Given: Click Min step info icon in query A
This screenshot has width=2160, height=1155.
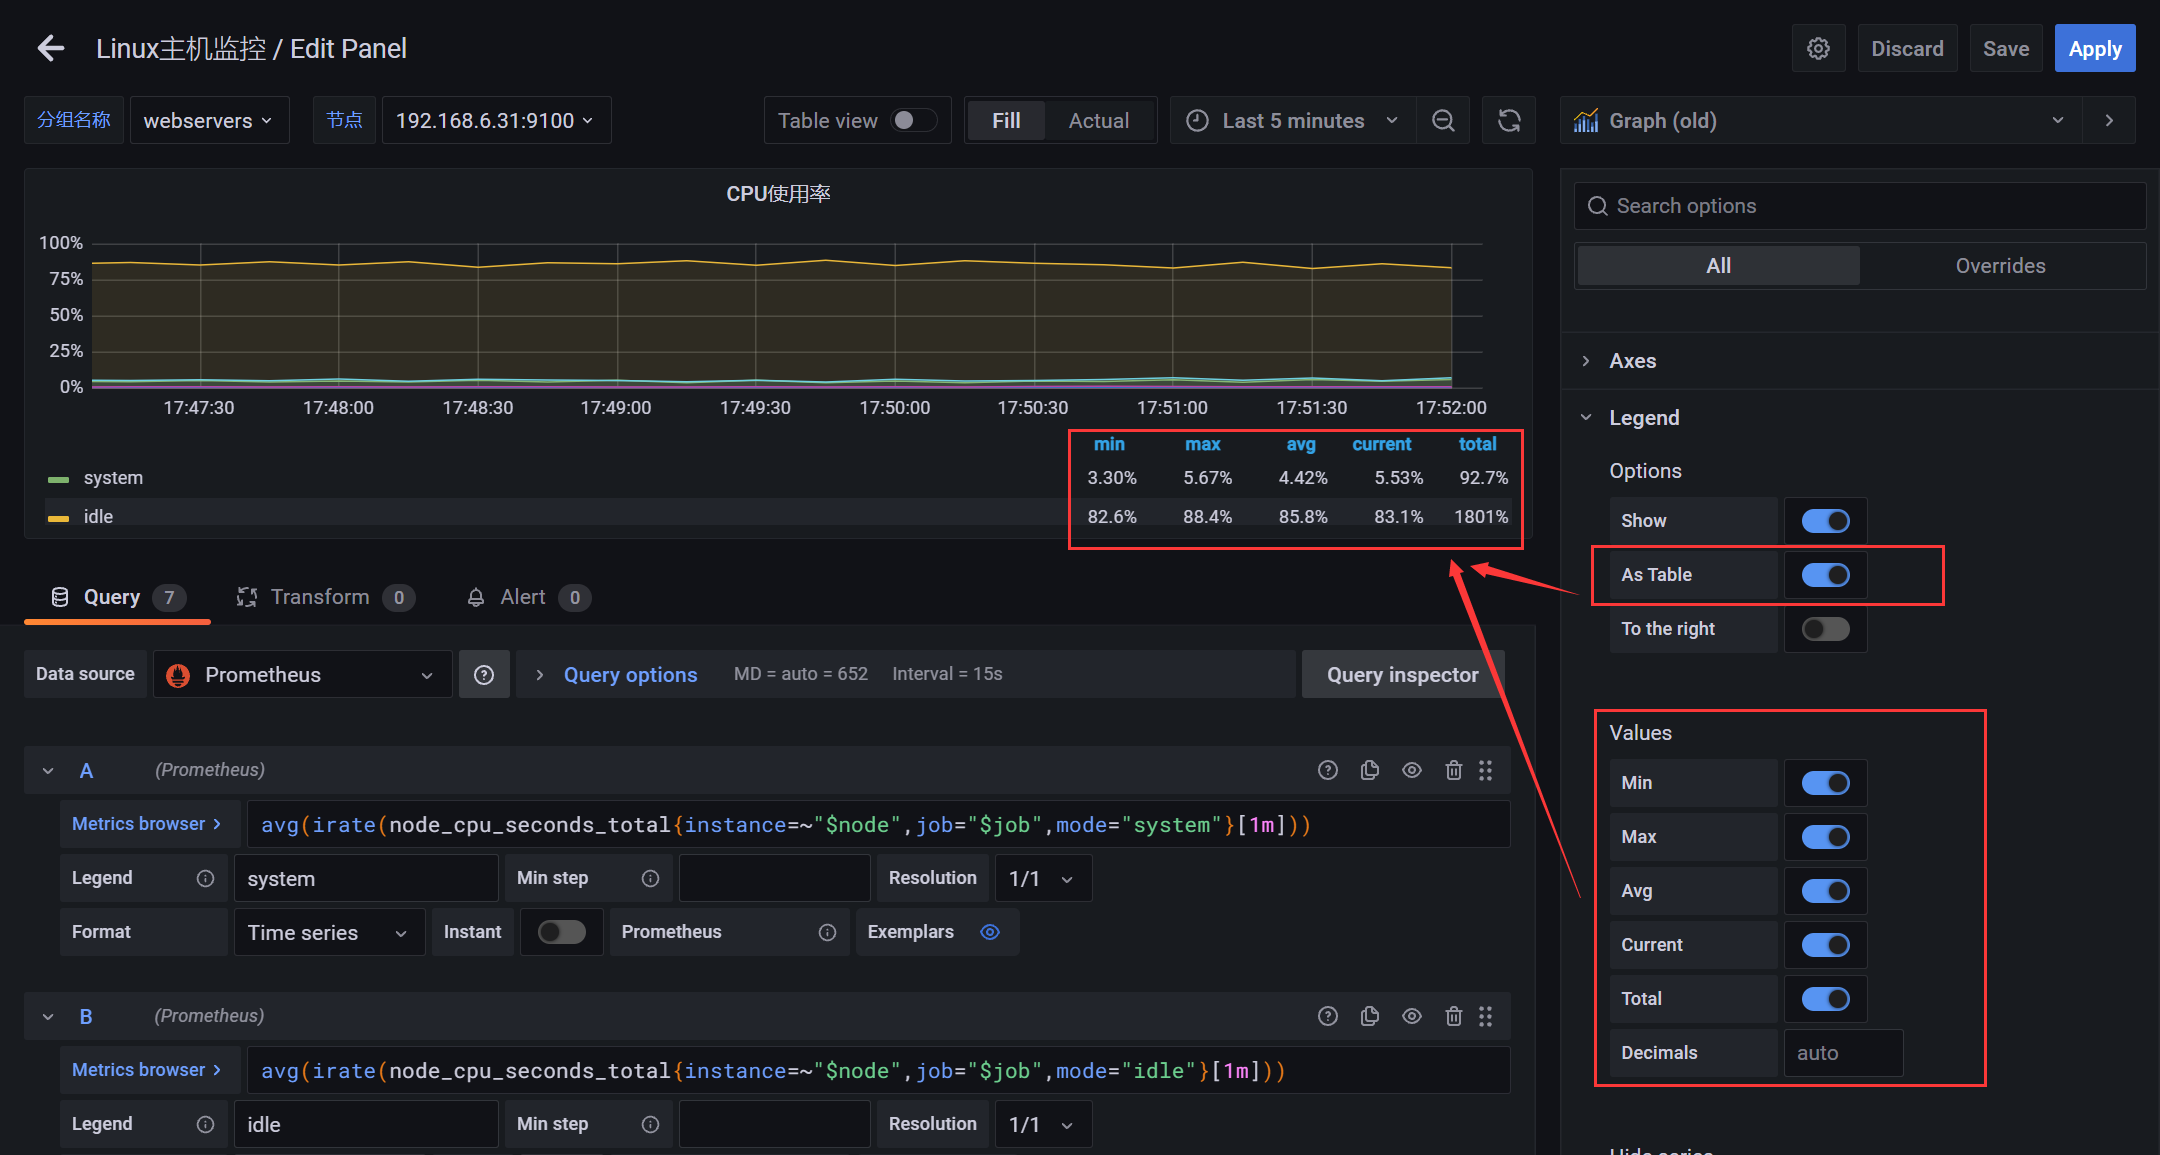Looking at the screenshot, I should pyautogui.click(x=650, y=878).
